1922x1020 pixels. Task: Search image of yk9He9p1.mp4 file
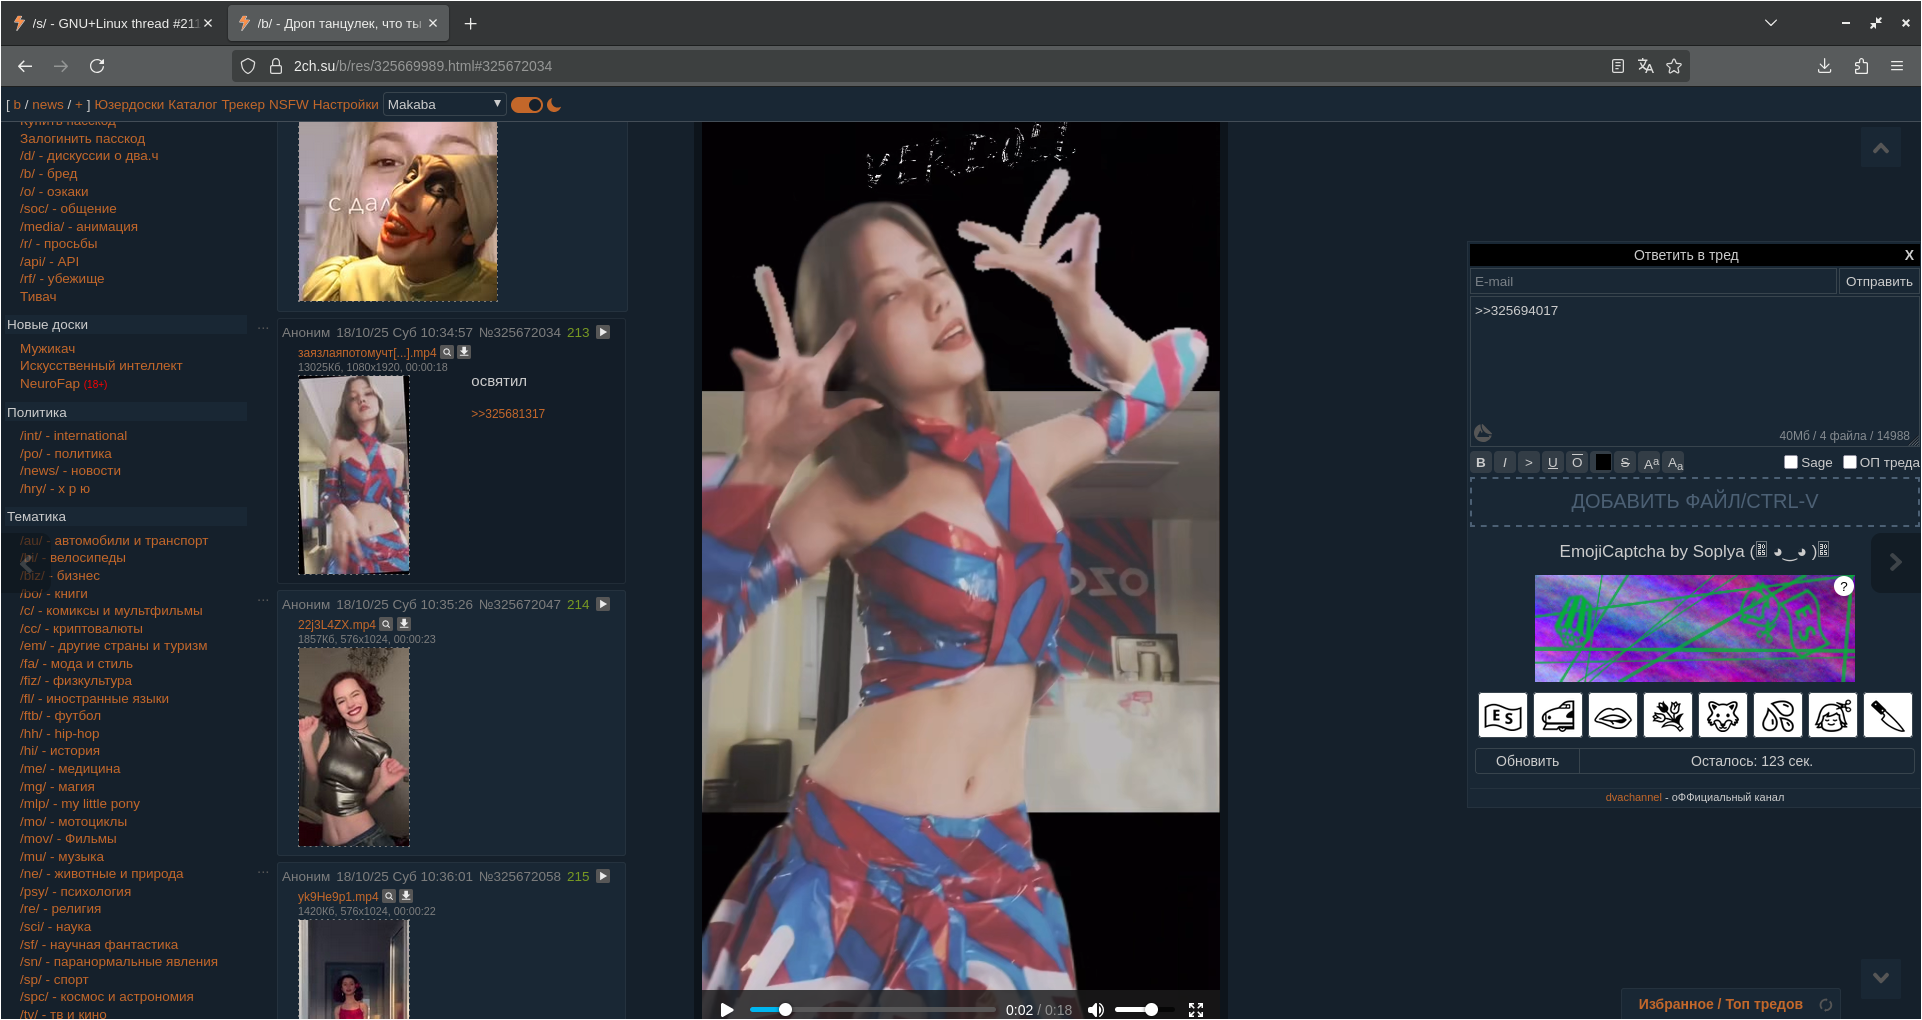389,896
